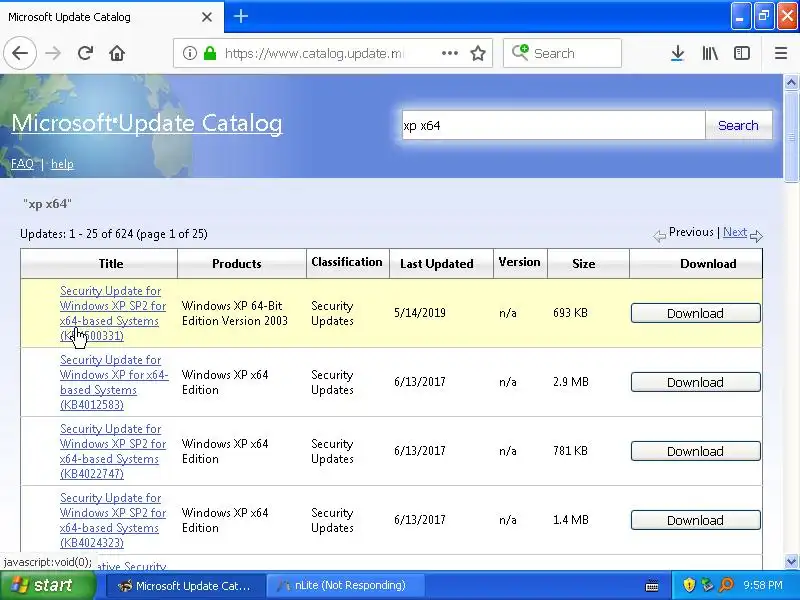Go to the Next results page

tap(735, 232)
